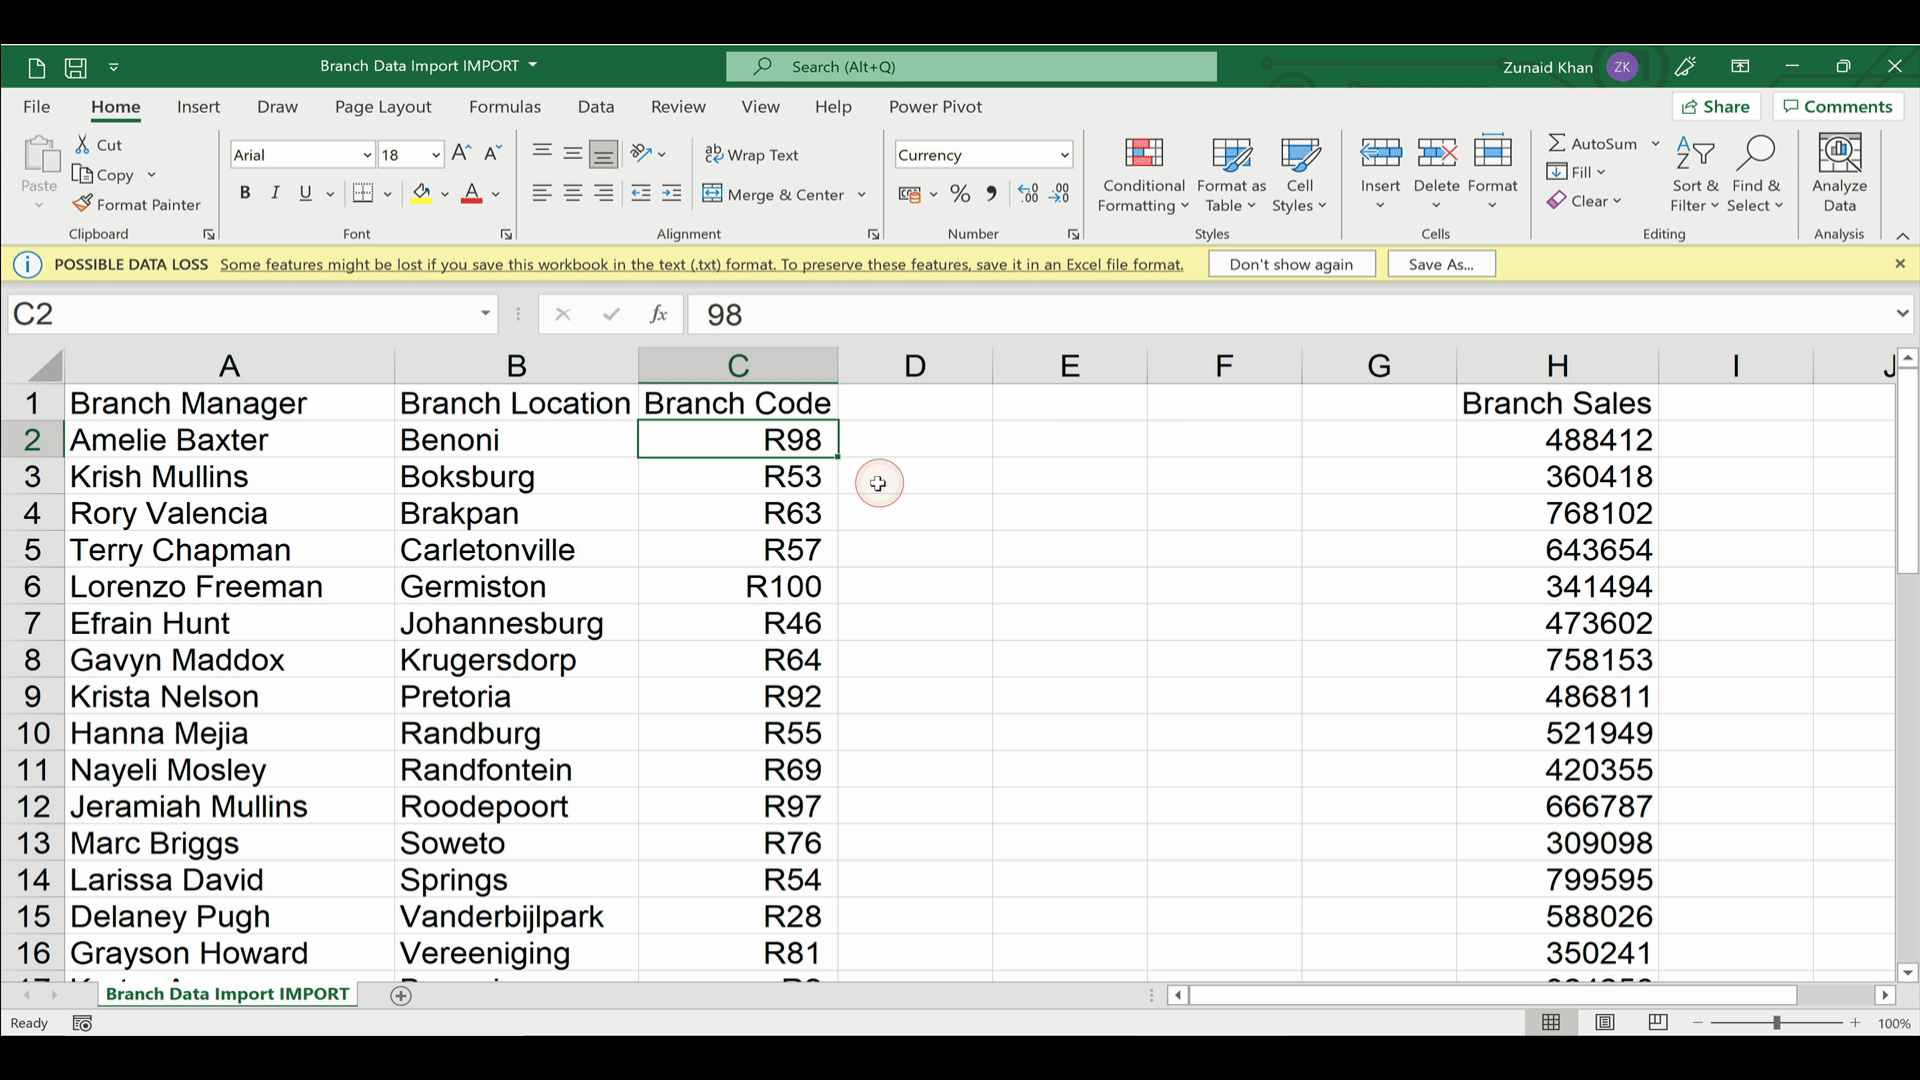The width and height of the screenshot is (1920, 1080).
Task: Open Format as Table gallery
Action: [x=1231, y=174]
